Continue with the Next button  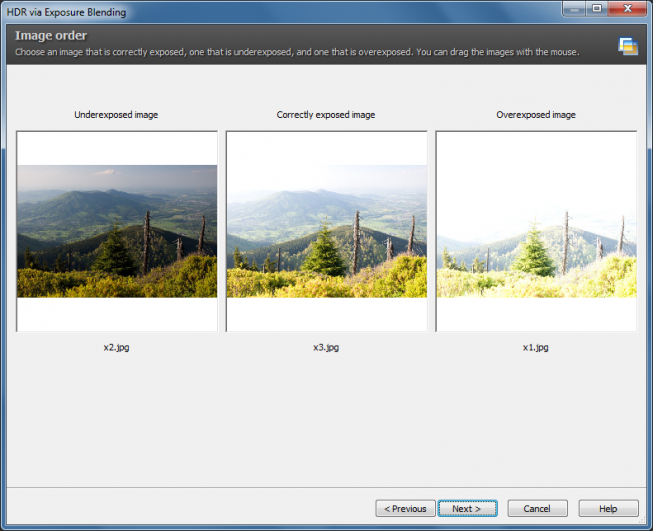tap(467, 509)
